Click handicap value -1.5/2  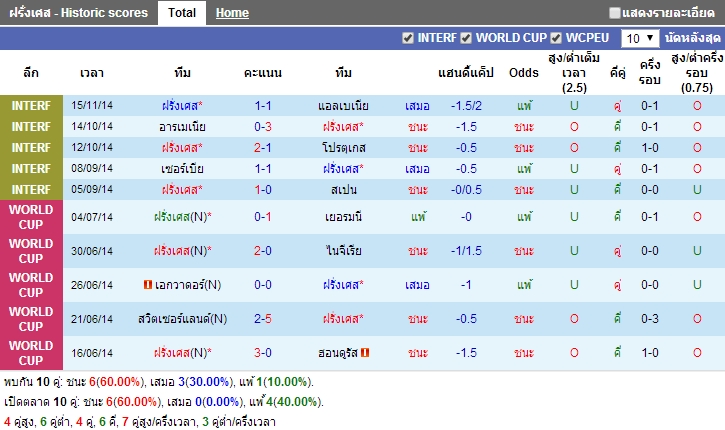tap(466, 106)
